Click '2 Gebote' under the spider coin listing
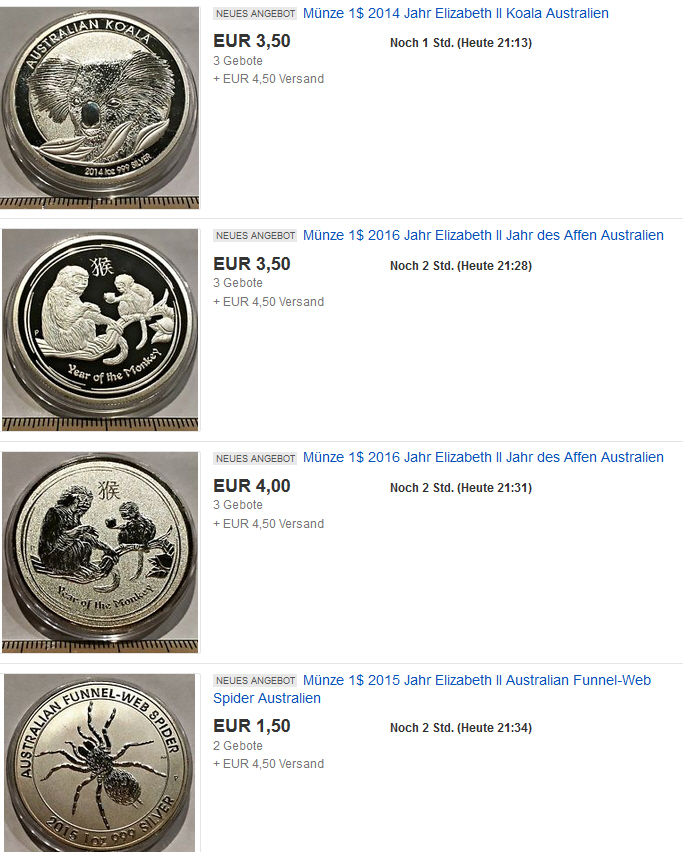683x852 pixels. (238, 746)
